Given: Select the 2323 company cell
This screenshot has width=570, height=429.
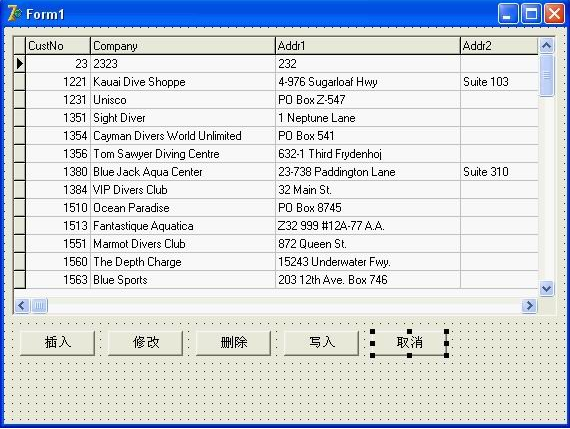Looking at the screenshot, I should (x=183, y=64).
